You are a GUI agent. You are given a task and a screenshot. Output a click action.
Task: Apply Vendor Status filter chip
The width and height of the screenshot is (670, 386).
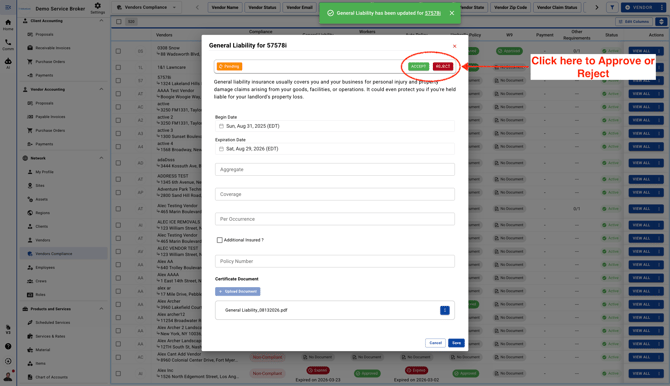[262, 7]
